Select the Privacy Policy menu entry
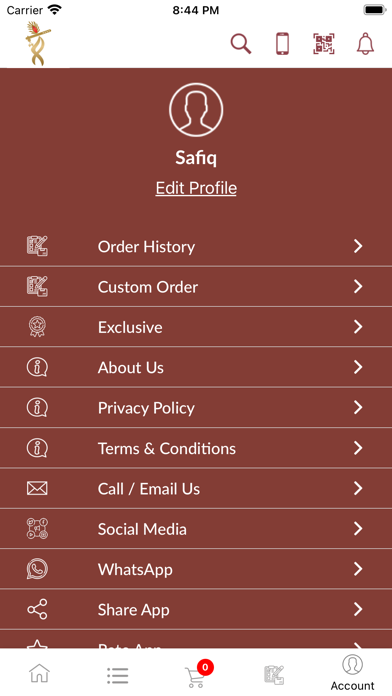Viewport: 392px width, 696px height. tap(196, 408)
